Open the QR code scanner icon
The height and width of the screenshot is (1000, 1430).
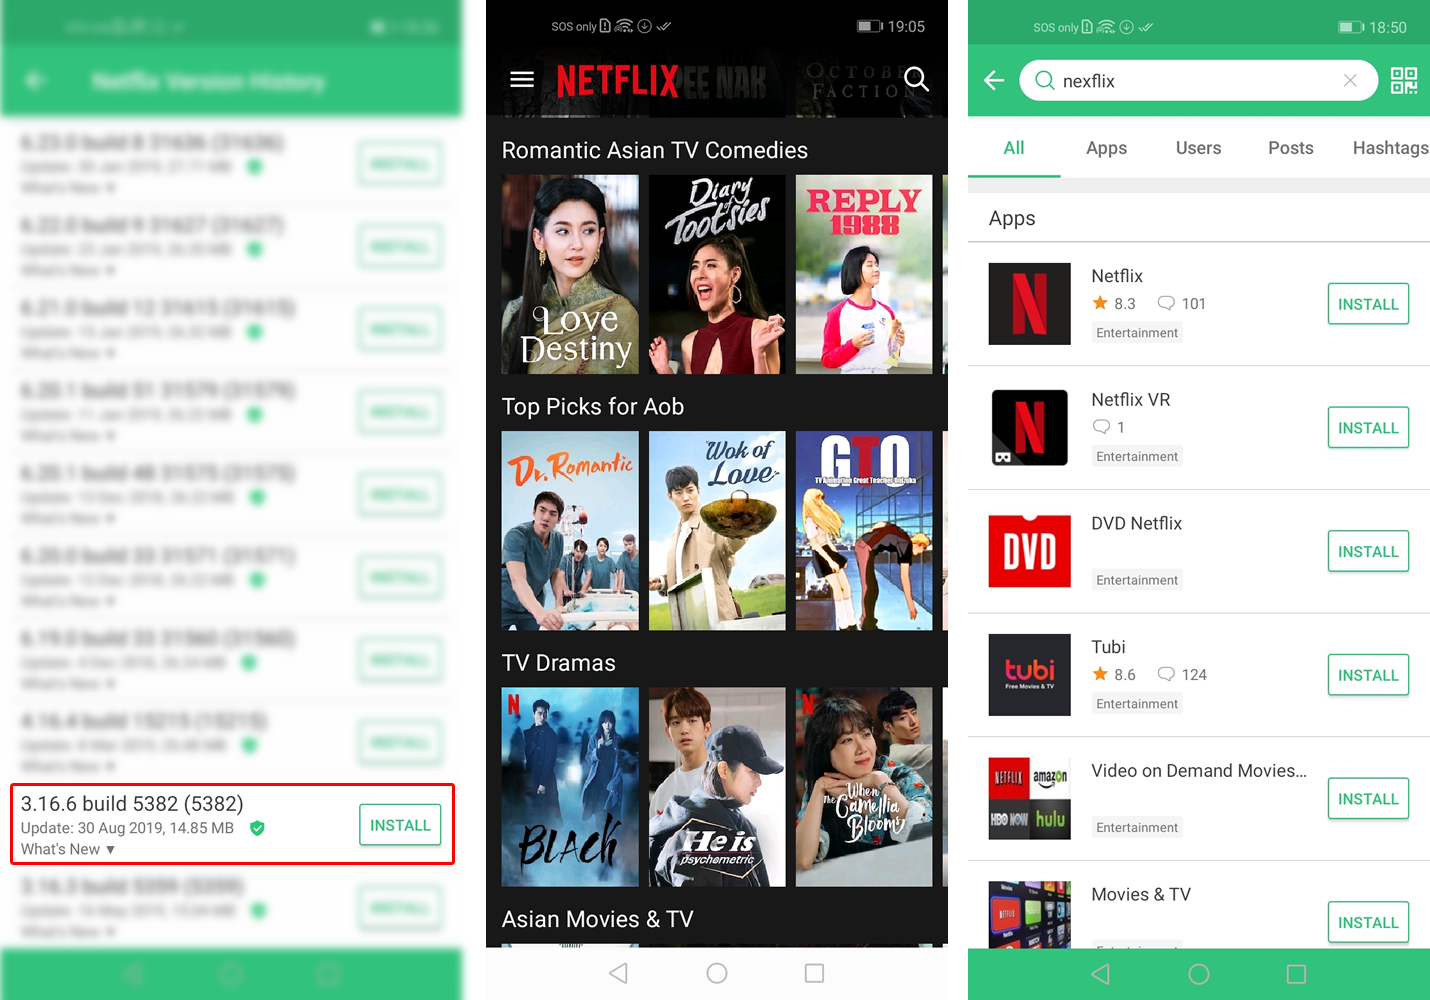1404,80
